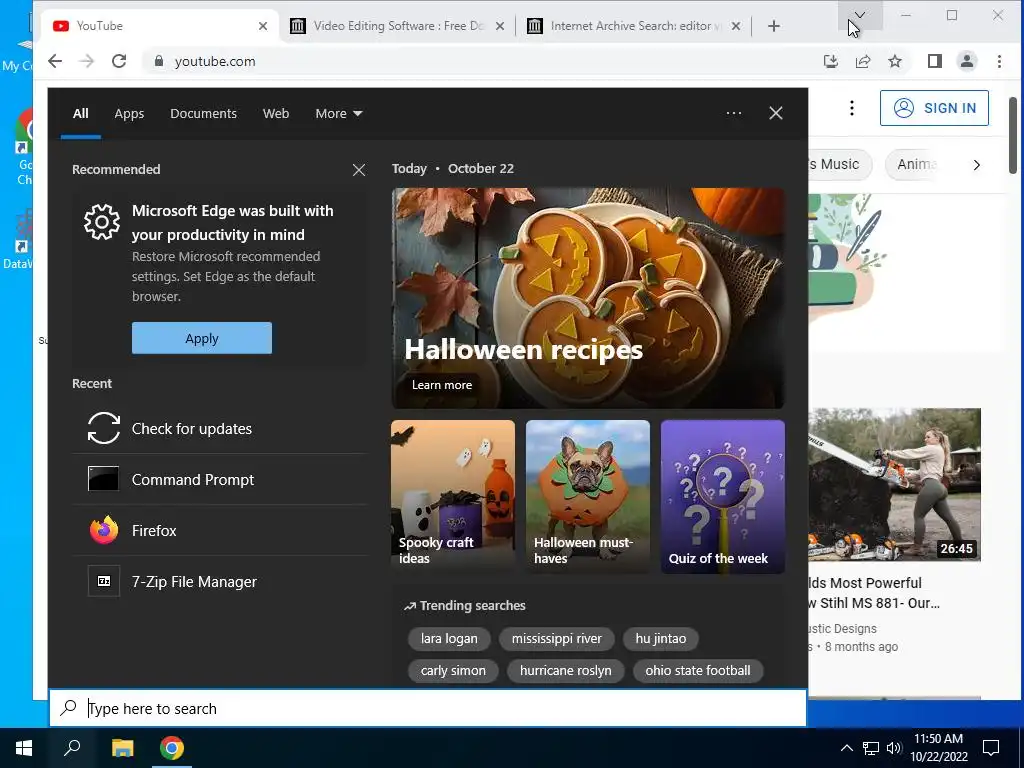1024x768 pixels.
Task: Open Chrome side panel icon
Action: point(935,61)
